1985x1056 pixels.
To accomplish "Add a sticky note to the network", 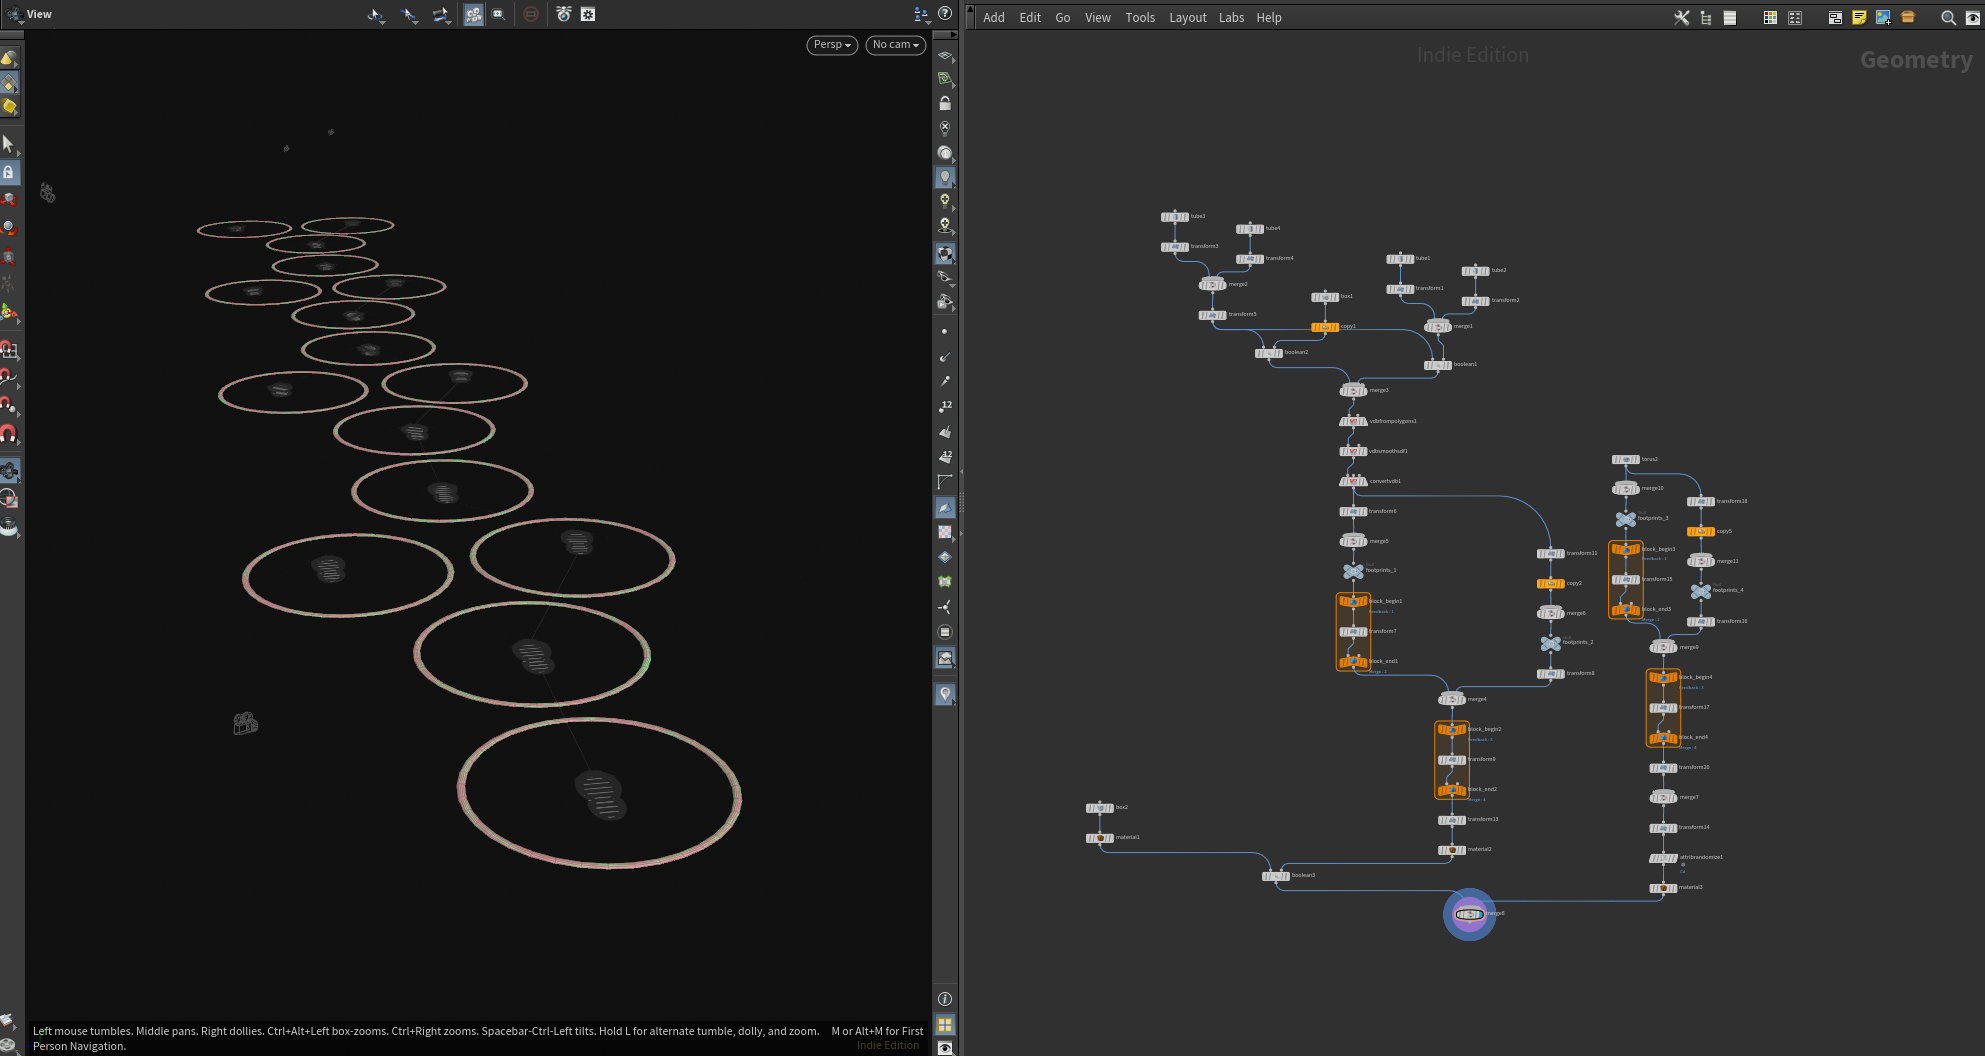I will click(x=1859, y=17).
